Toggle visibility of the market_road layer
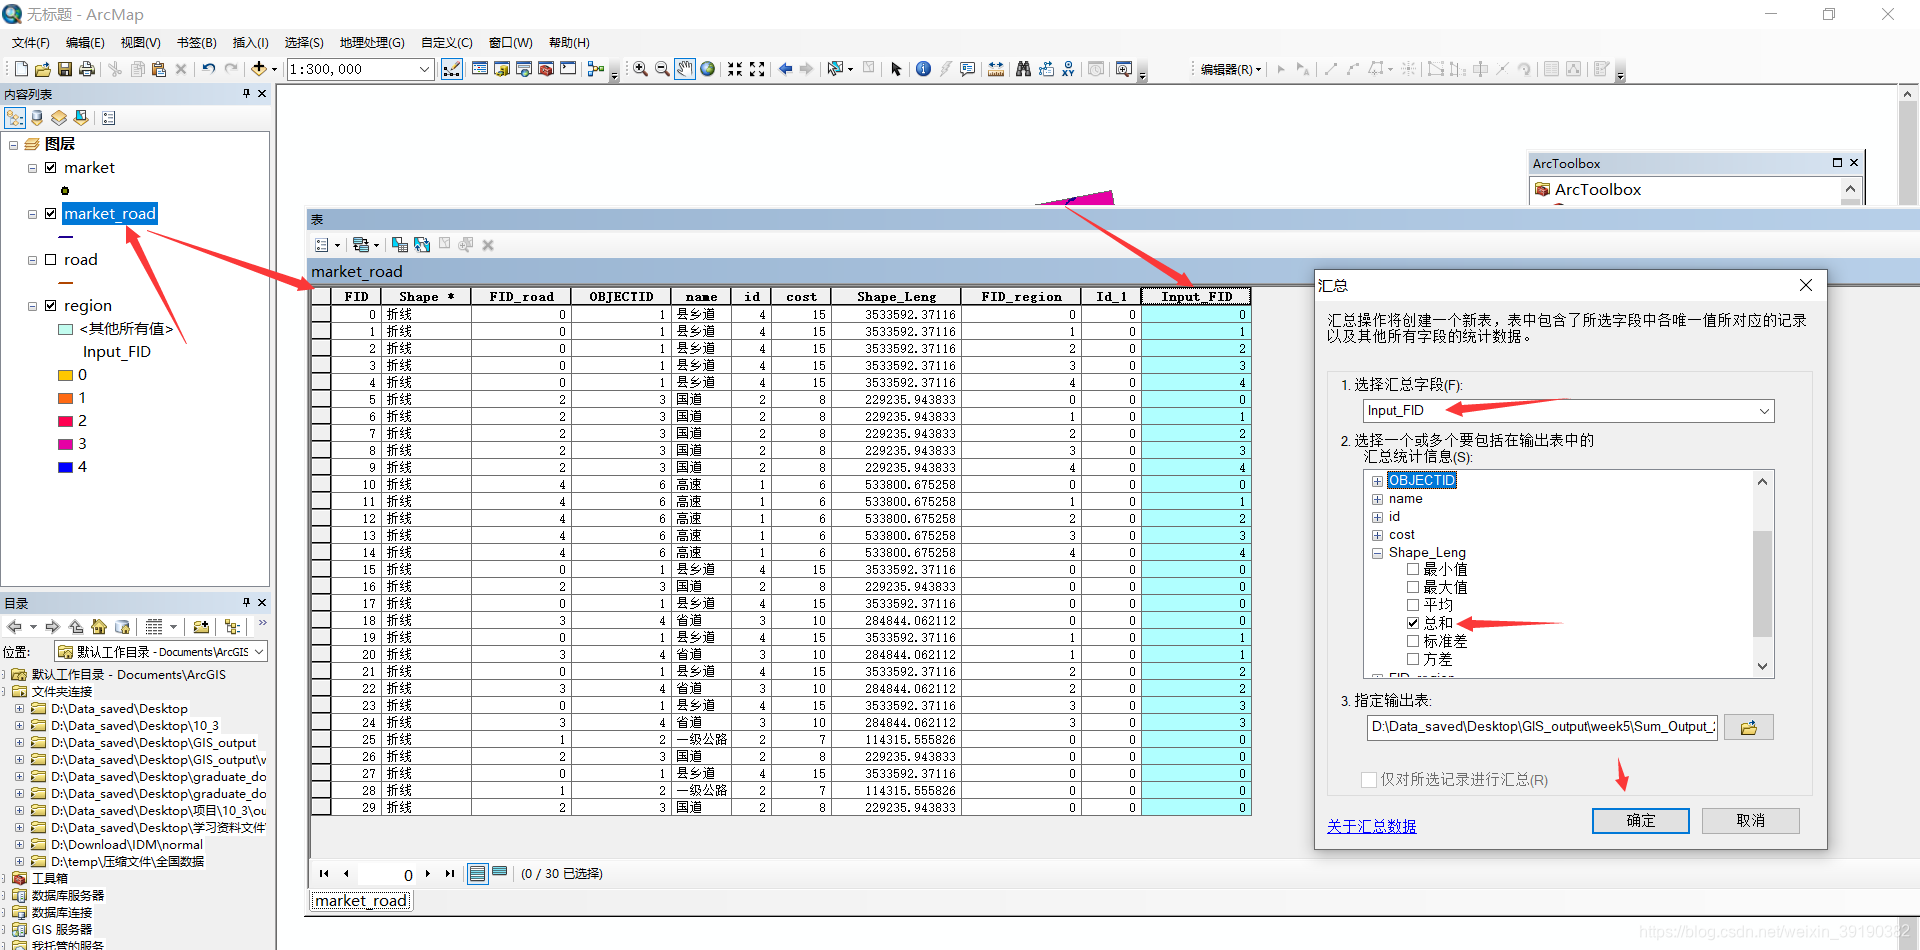The height and width of the screenshot is (950, 1920). click(50, 214)
